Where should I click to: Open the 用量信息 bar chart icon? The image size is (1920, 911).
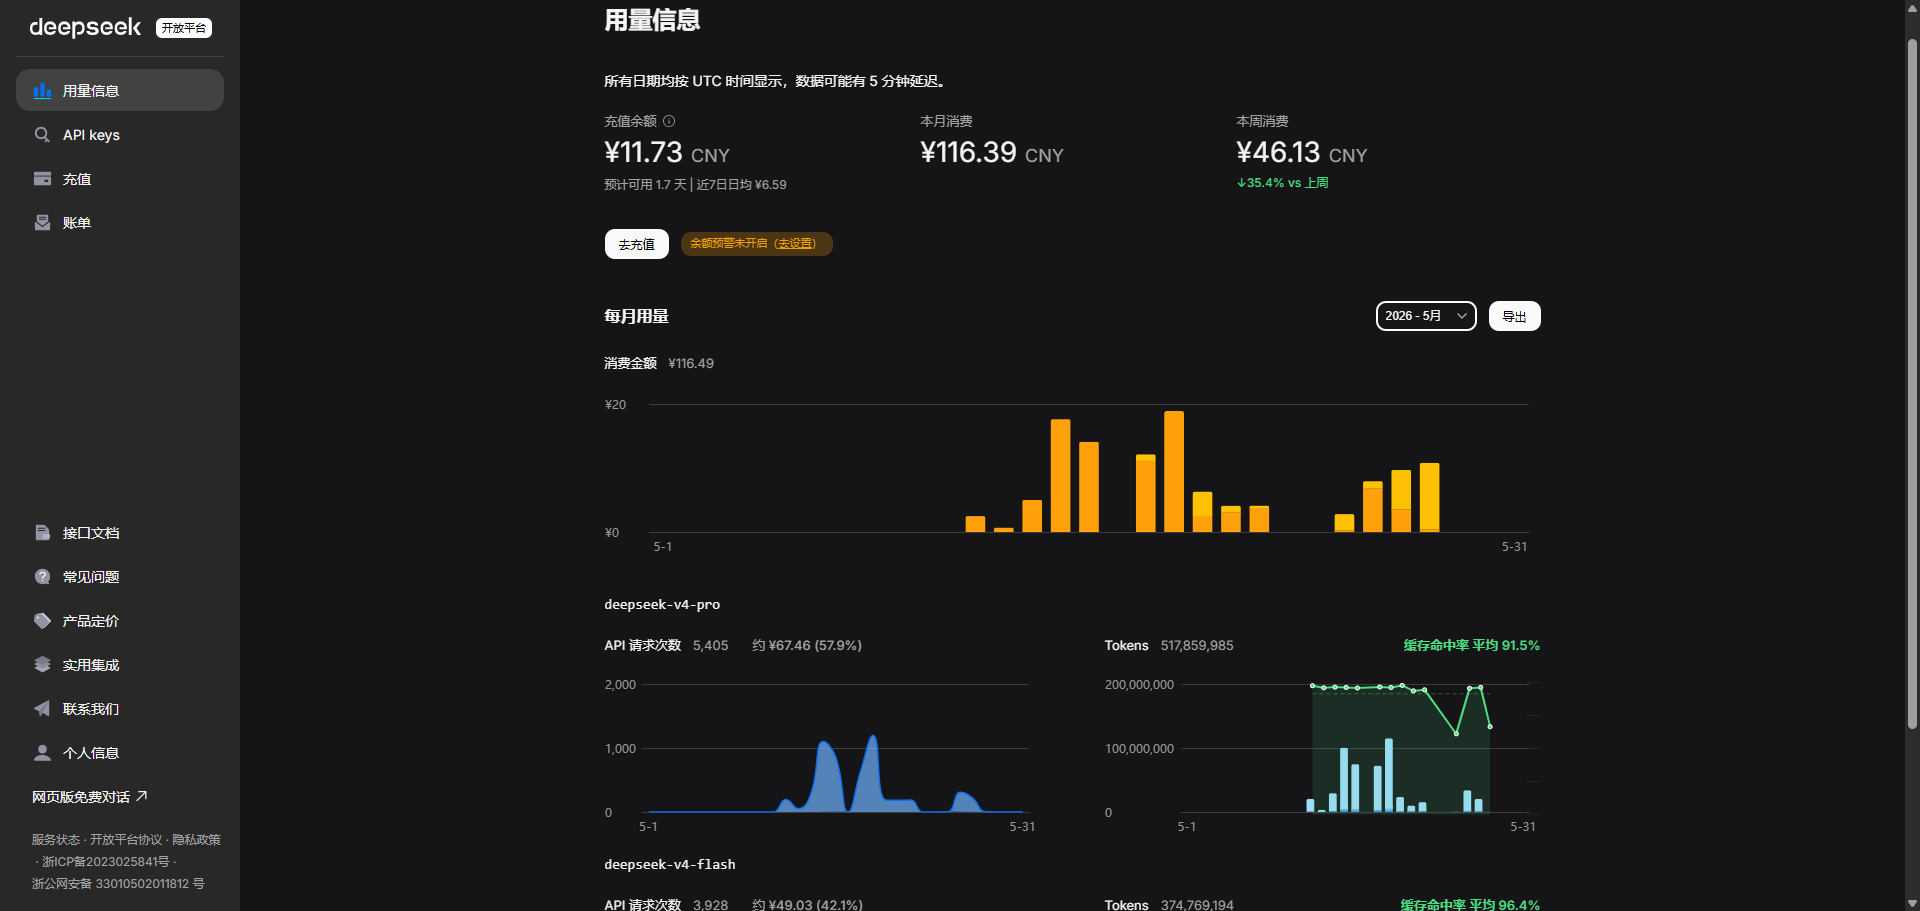coord(42,91)
